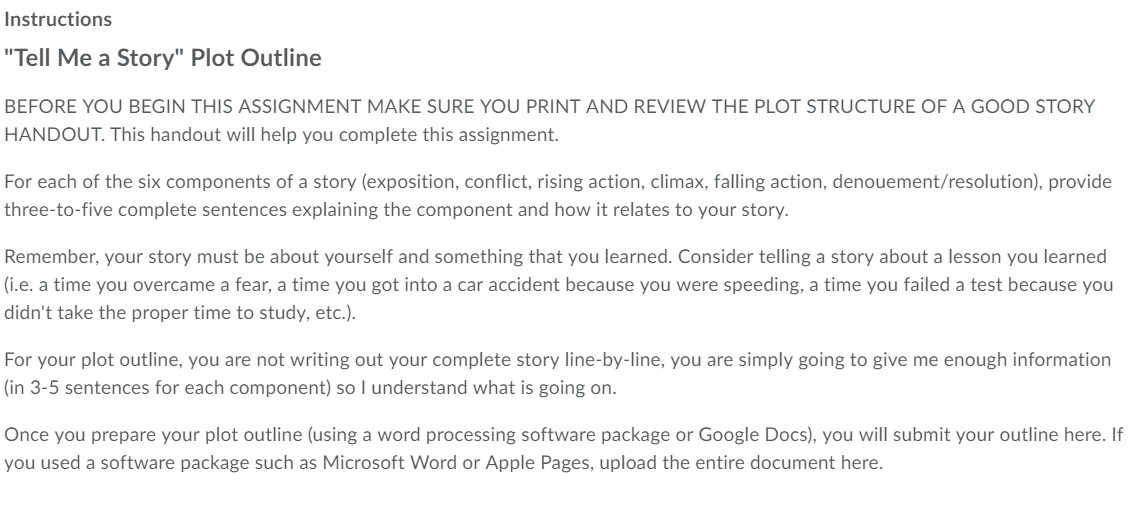Screen dimensions: 1137x526
Task: Click the words "PLOT STRUCTURE OF A GOOD STORY"
Action: [925, 107]
